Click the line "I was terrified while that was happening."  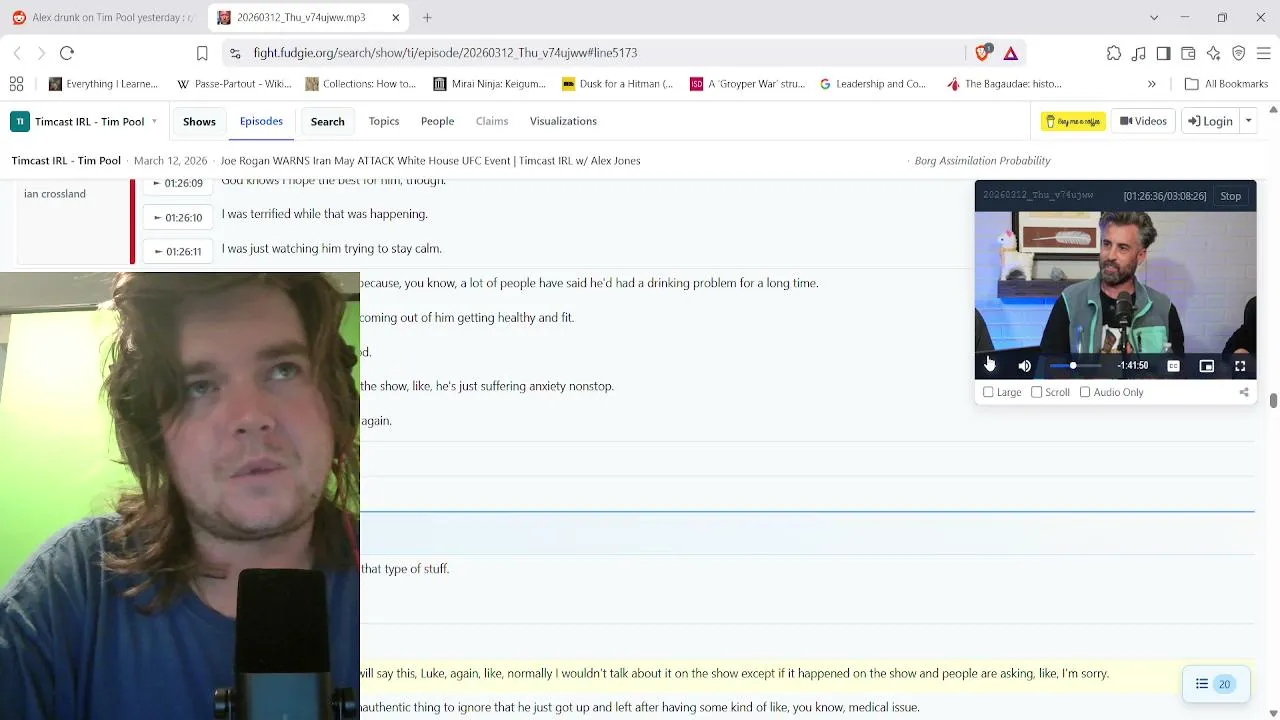pos(324,214)
